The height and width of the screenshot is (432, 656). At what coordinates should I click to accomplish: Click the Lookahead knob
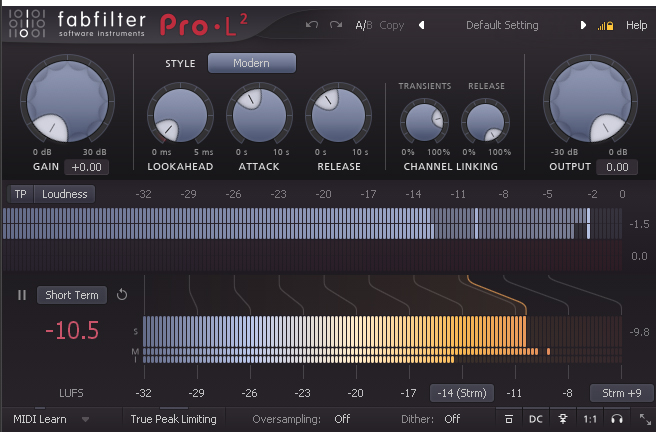tap(180, 115)
